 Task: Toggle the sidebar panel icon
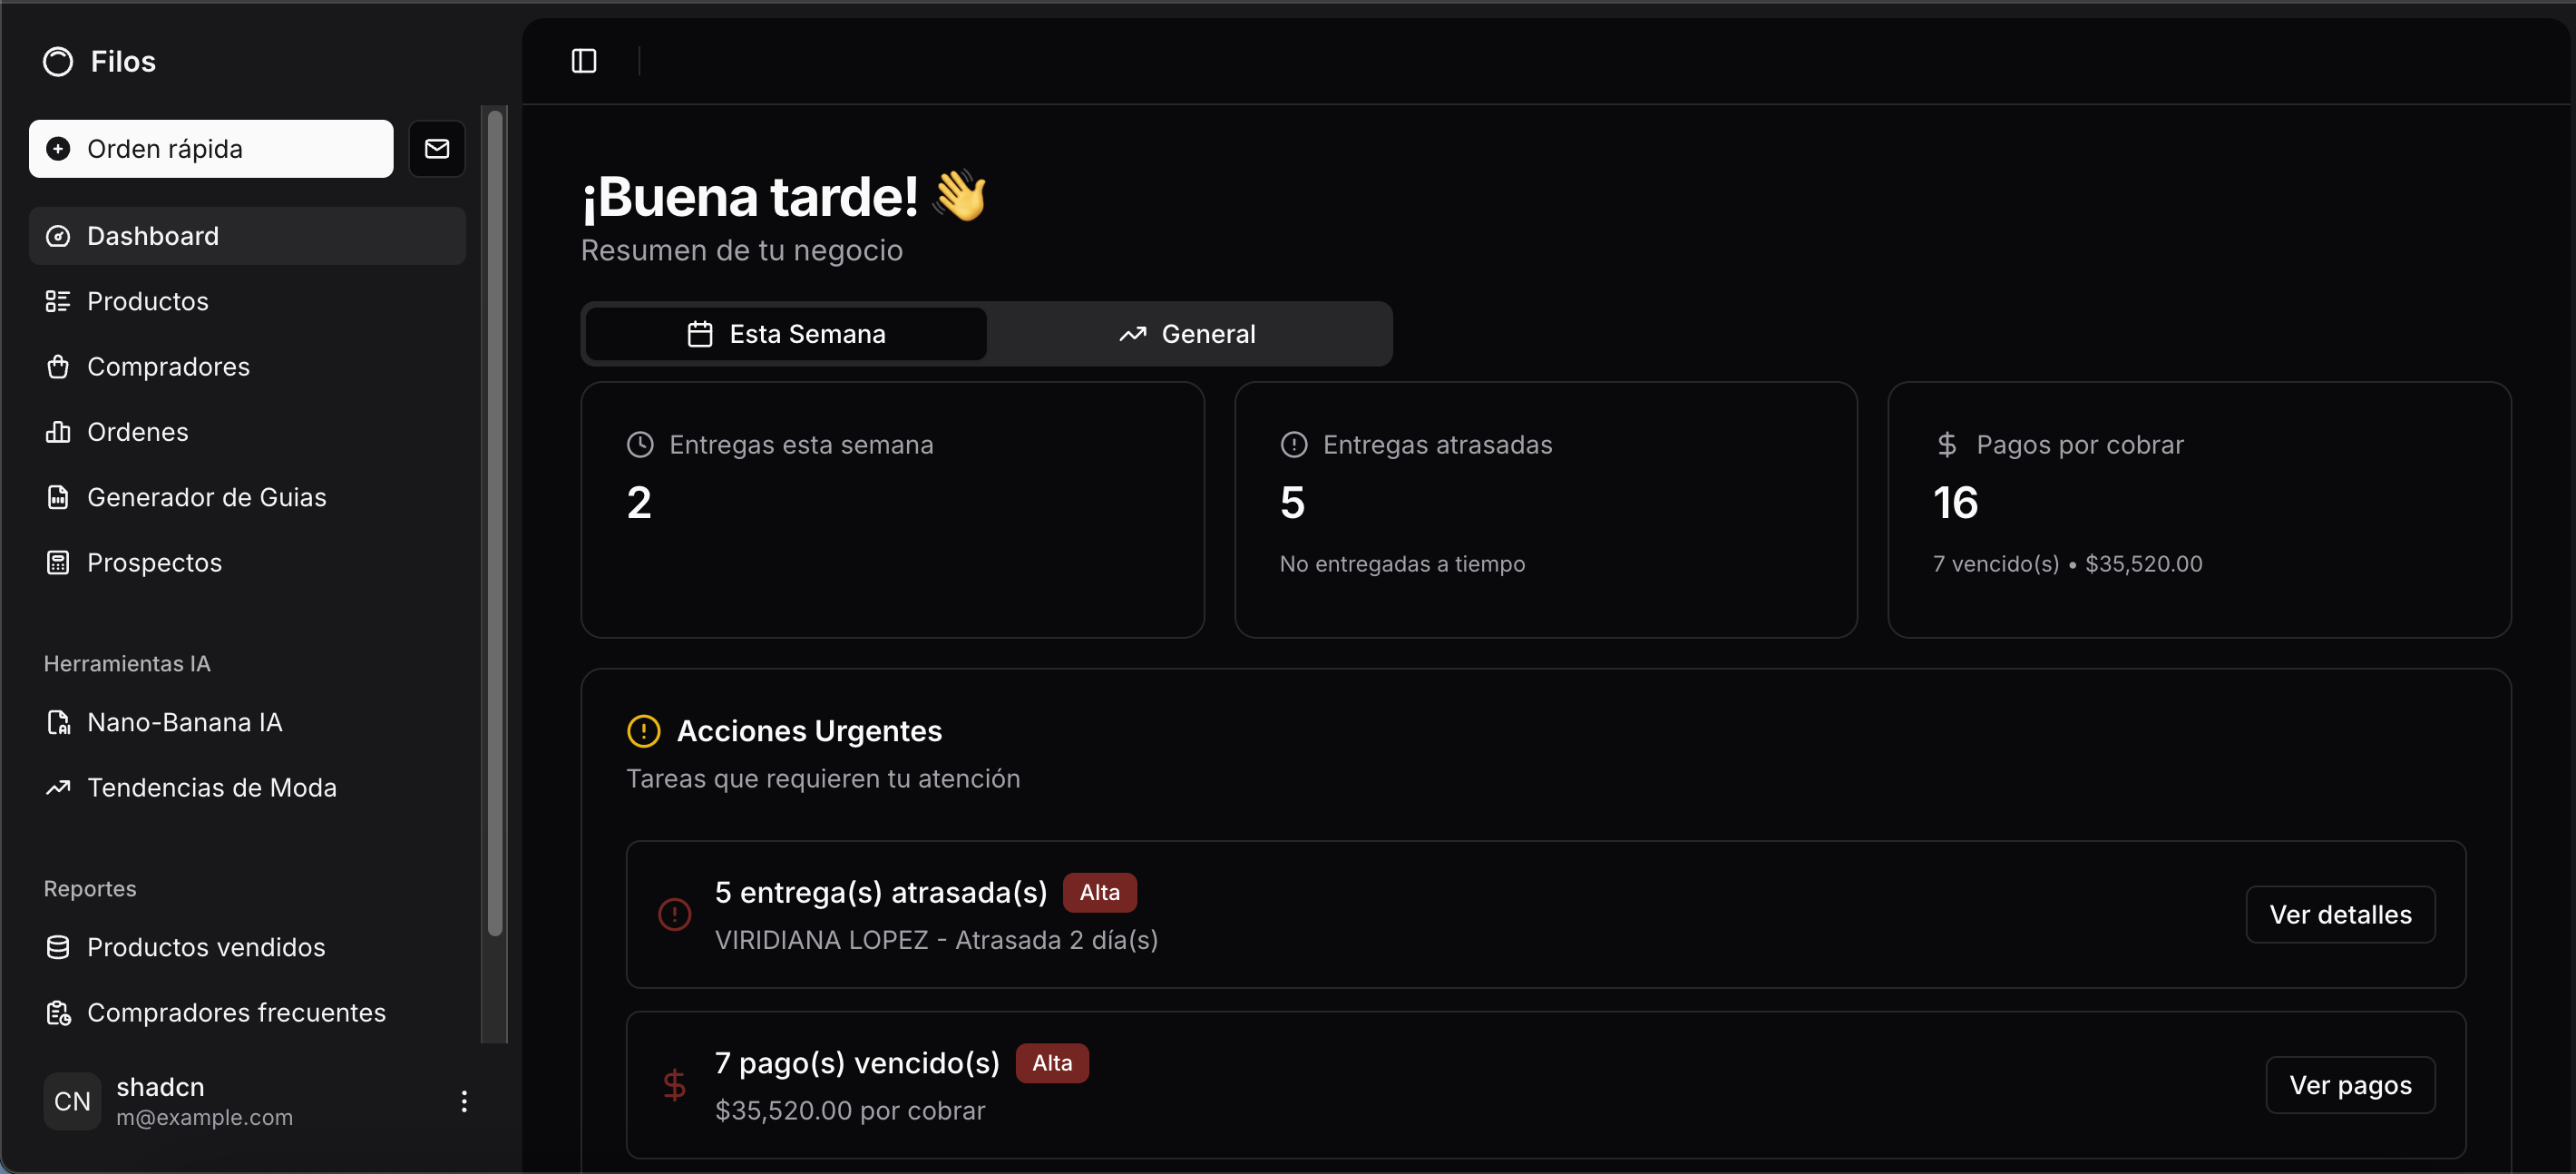click(x=584, y=61)
